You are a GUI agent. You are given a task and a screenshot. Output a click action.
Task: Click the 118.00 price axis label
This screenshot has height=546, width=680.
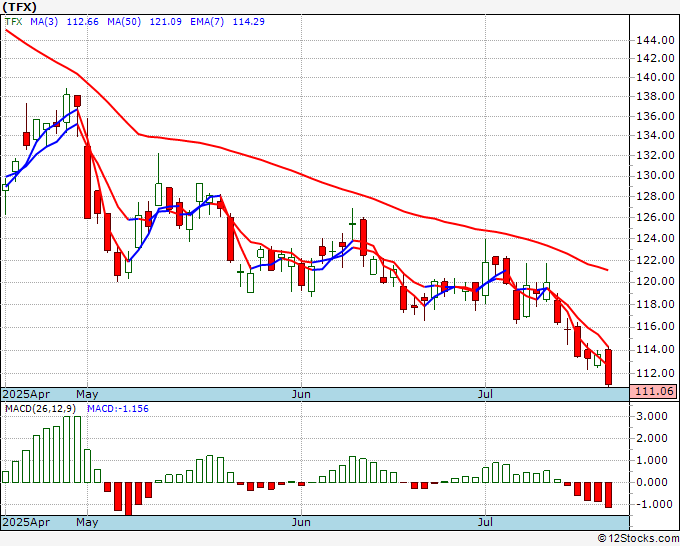pos(655,304)
